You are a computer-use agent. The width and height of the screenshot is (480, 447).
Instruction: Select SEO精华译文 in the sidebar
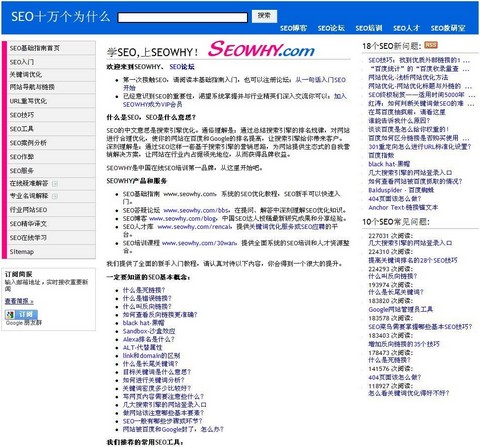(51, 224)
